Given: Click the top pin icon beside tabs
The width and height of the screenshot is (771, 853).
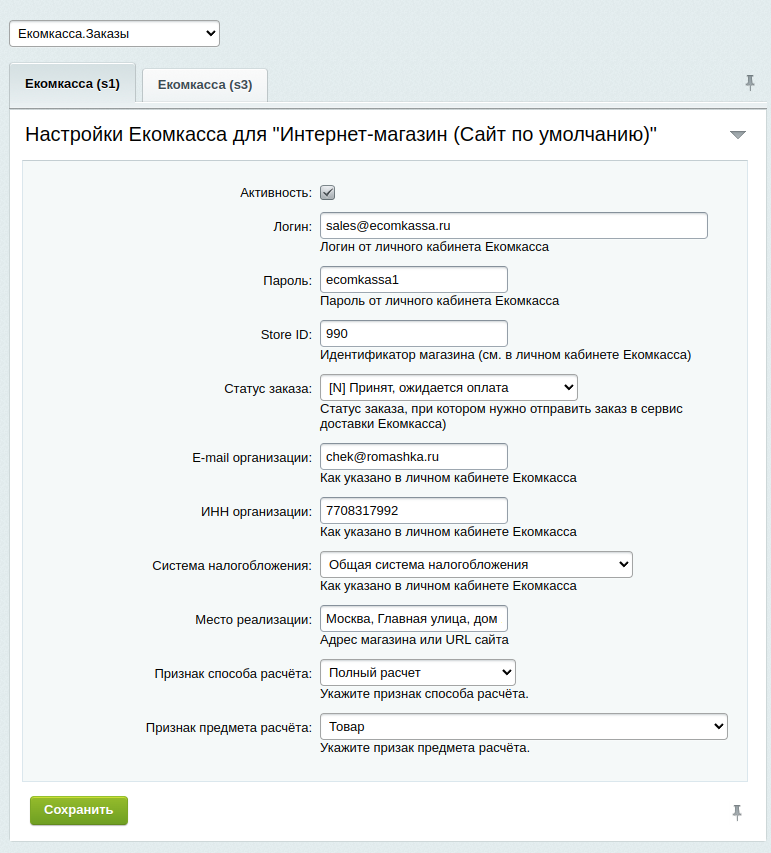Looking at the screenshot, I should click(750, 83).
